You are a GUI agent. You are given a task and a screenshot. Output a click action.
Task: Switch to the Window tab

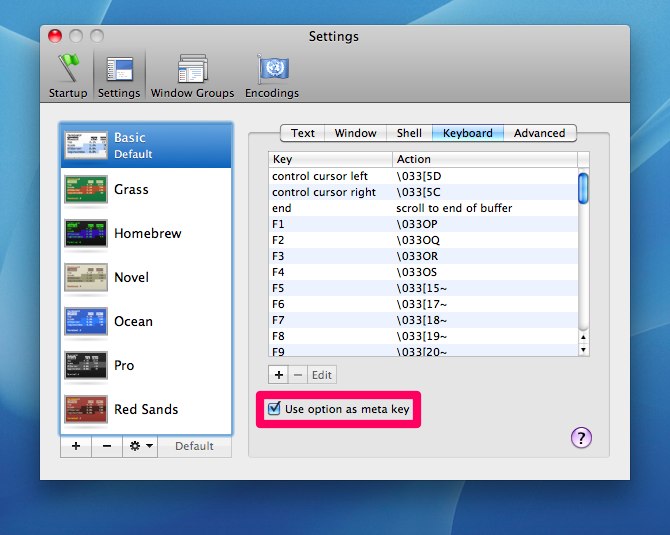pos(356,133)
